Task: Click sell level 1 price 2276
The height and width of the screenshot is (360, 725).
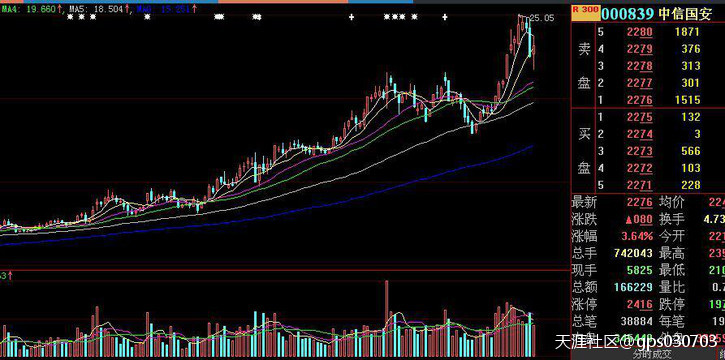Action: (639, 100)
